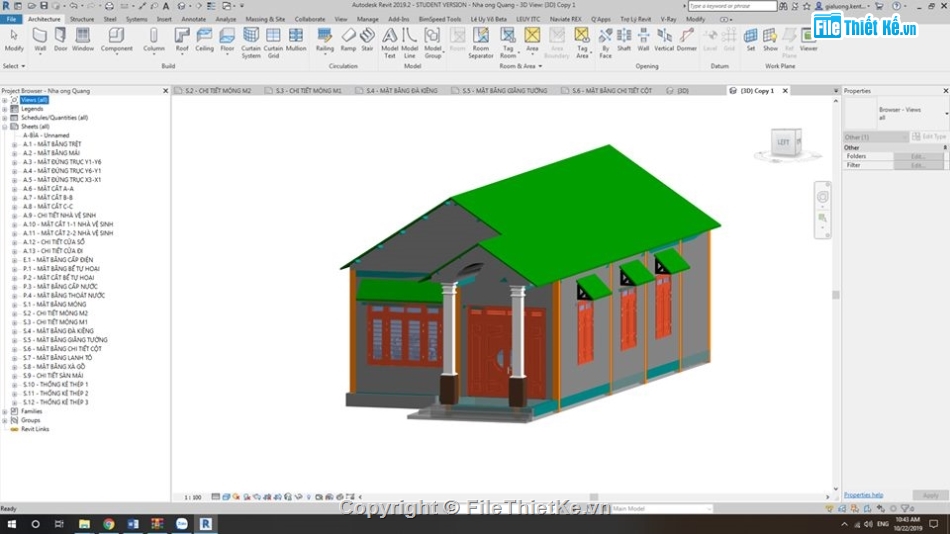950x534 pixels.
Task: Open the Windows Start menu
Action: (12, 524)
